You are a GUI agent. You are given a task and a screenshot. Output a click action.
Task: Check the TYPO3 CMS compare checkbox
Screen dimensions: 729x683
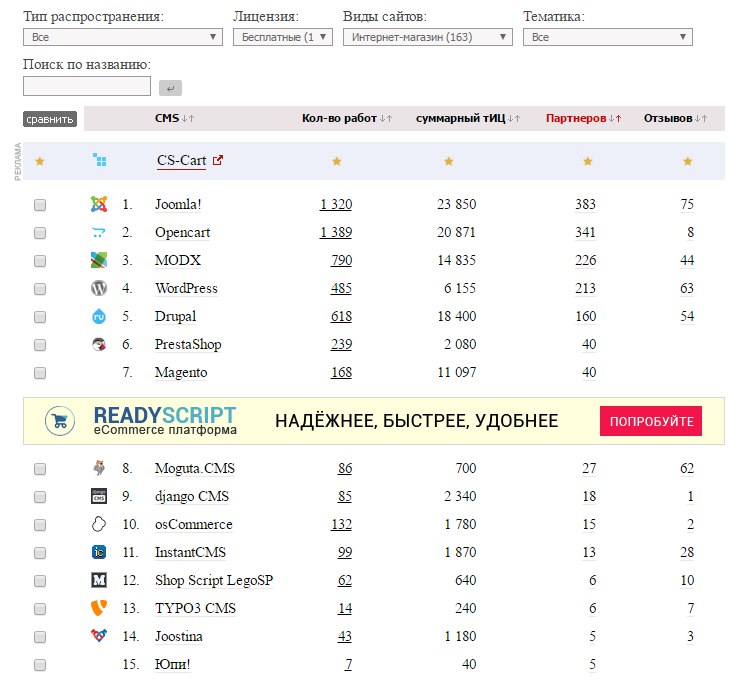pyautogui.click(x=40, y=609)
